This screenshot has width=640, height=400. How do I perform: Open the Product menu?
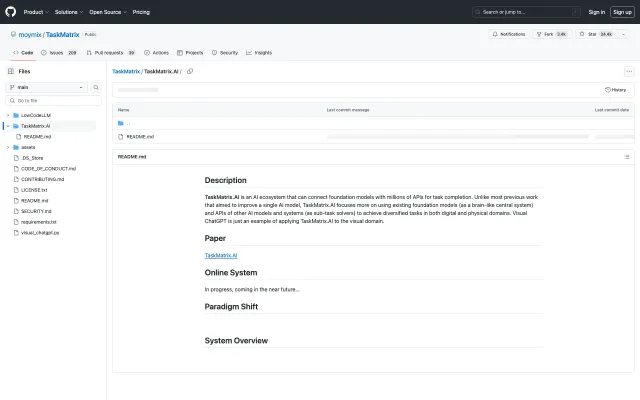coord(36,12)
